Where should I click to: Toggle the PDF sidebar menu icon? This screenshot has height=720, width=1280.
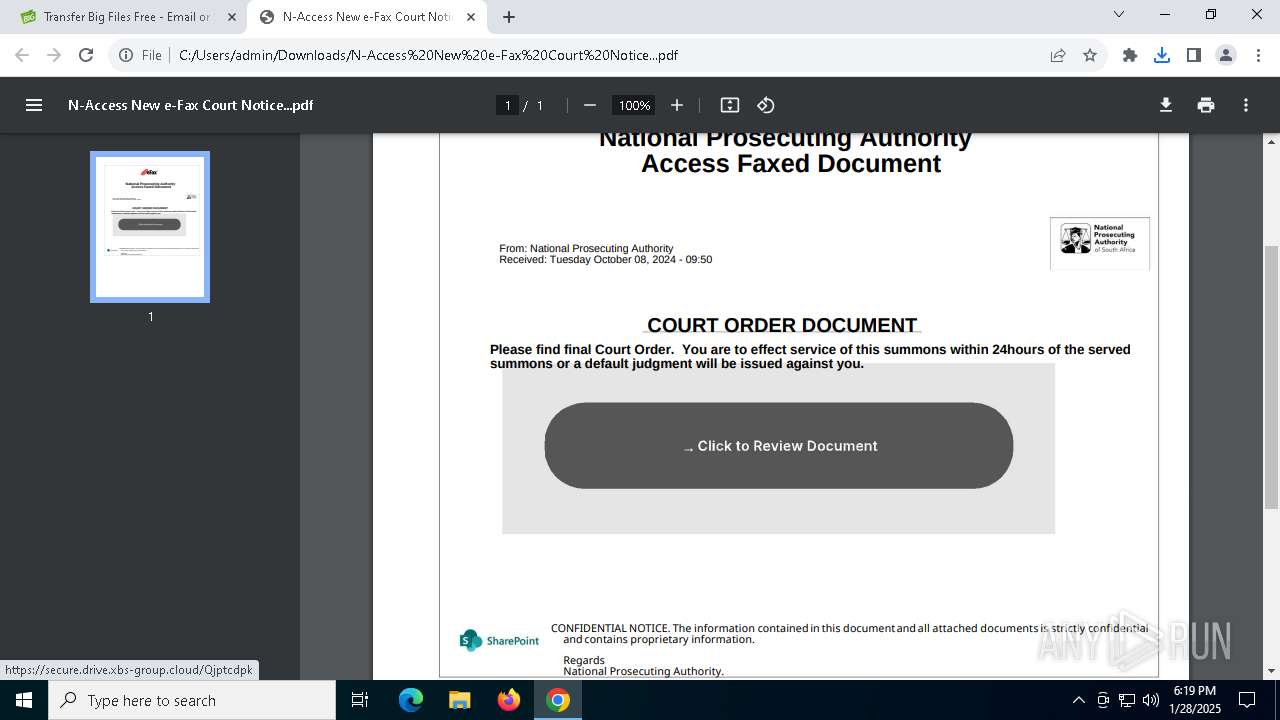click(34, 105)
